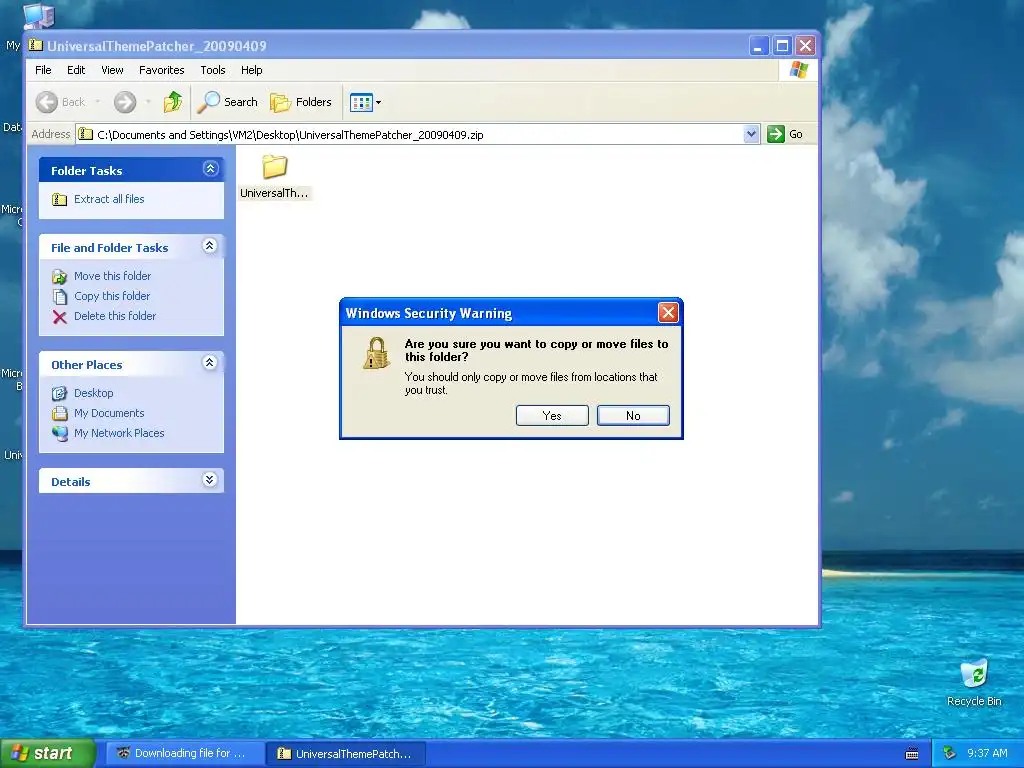Click the zip icon in the window title bar
The height and width of the screenshot is (768, 1024).
pyautogui.click(x=36, y=46)
